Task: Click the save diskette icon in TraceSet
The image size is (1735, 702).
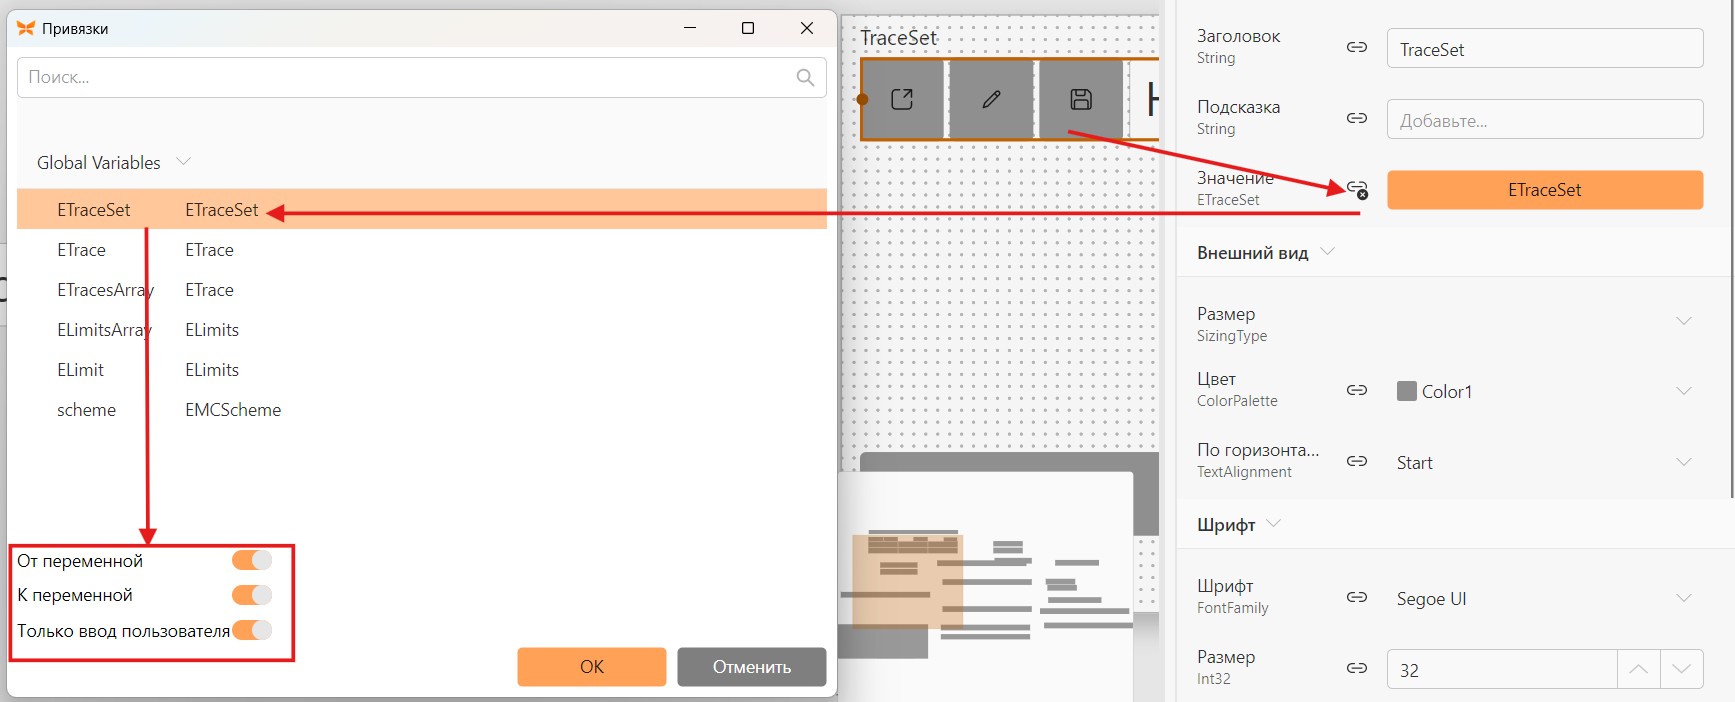Action: tap(1081, 99)
